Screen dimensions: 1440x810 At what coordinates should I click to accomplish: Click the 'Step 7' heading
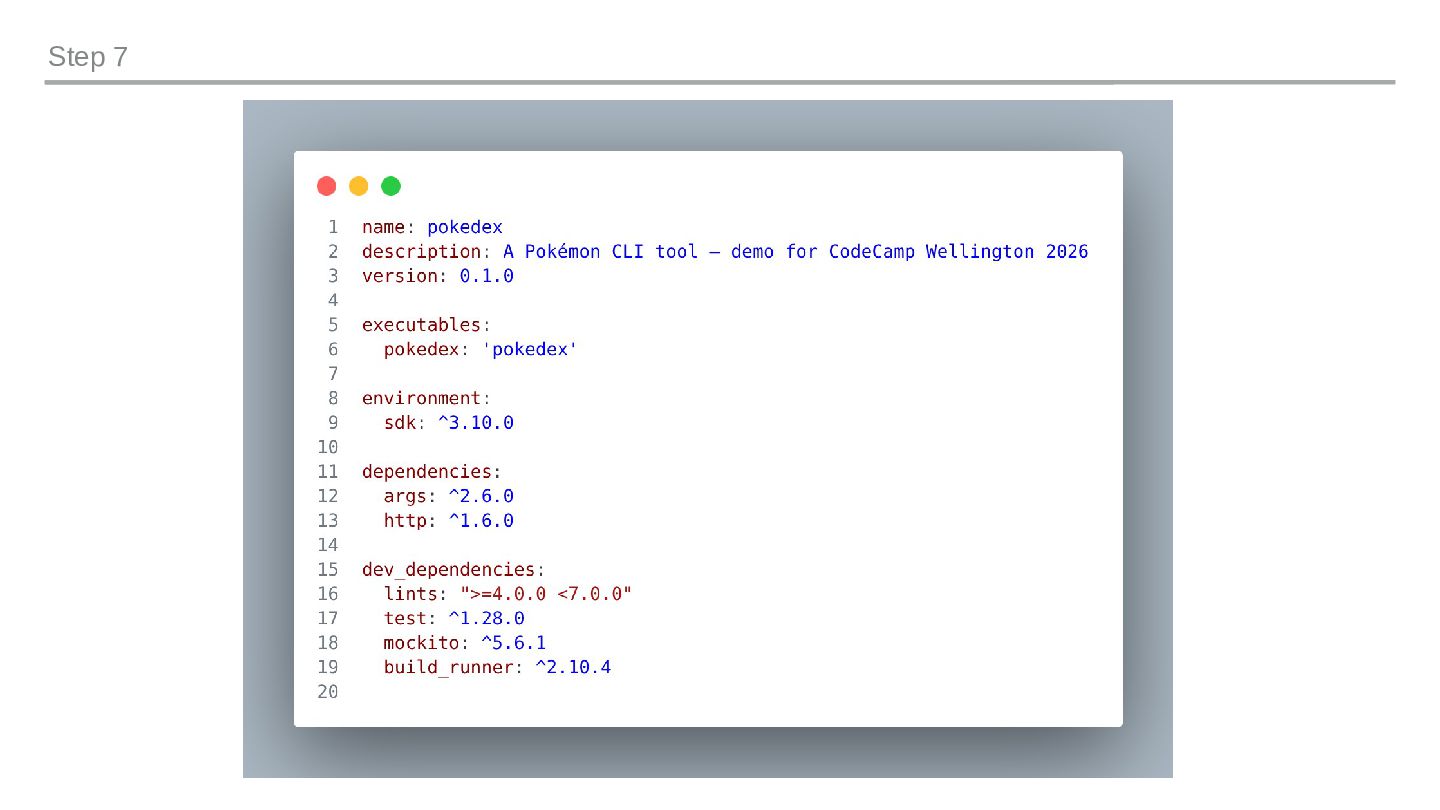click(x=88, y=57)
